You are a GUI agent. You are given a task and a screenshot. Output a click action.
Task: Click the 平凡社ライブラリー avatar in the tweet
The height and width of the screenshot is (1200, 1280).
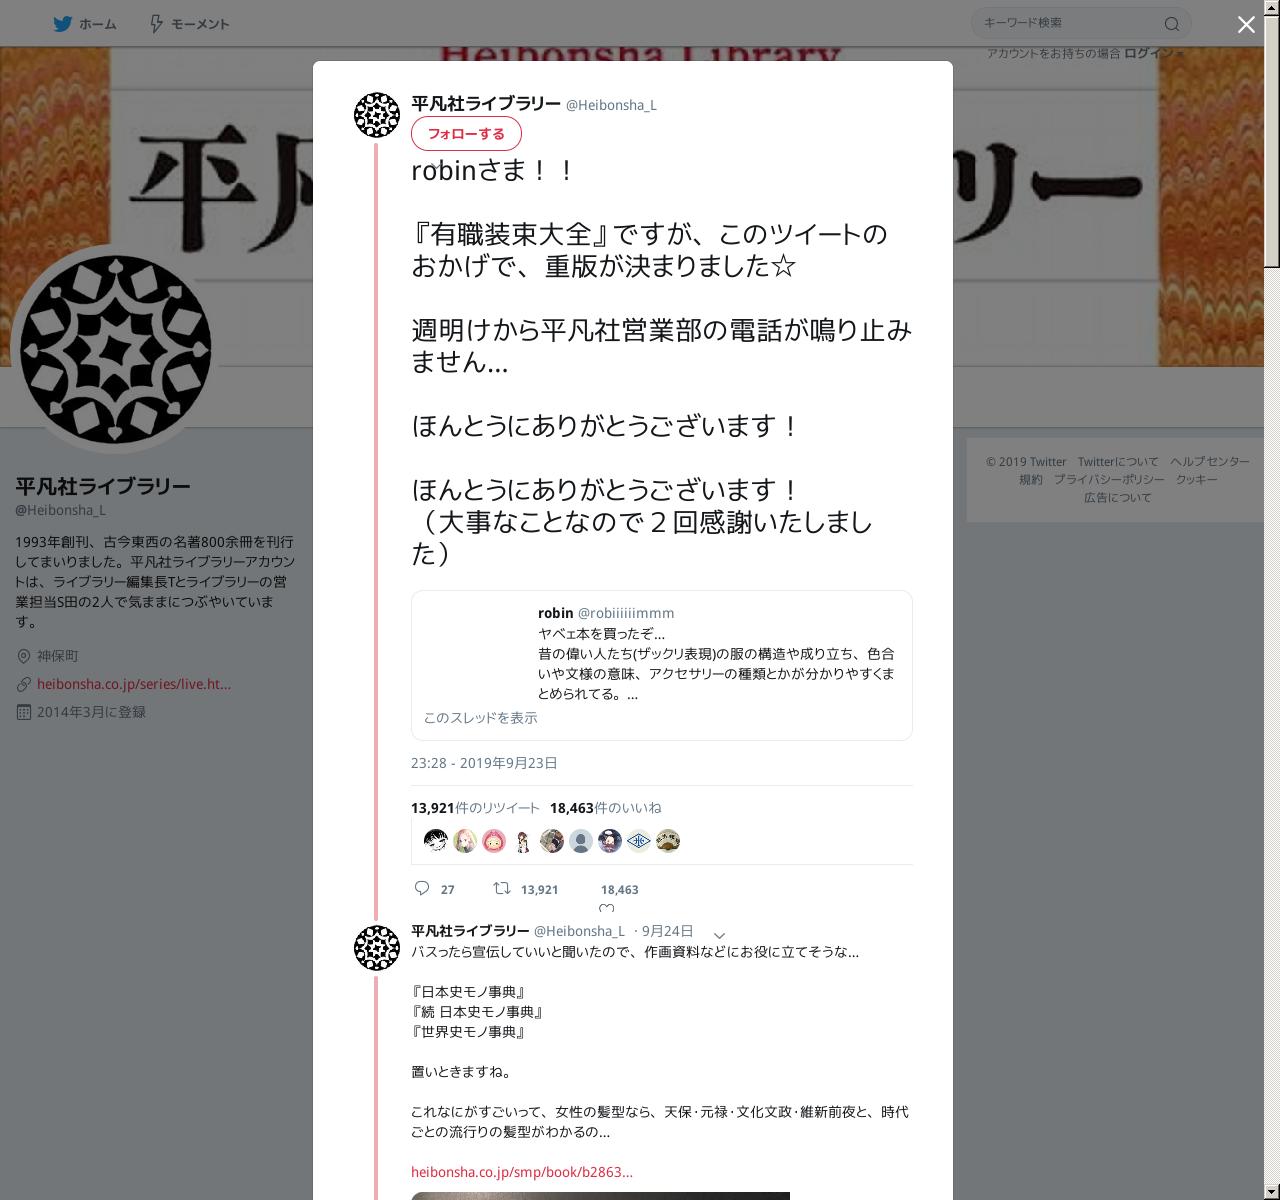pyautogui.click(x=377, y=115)
